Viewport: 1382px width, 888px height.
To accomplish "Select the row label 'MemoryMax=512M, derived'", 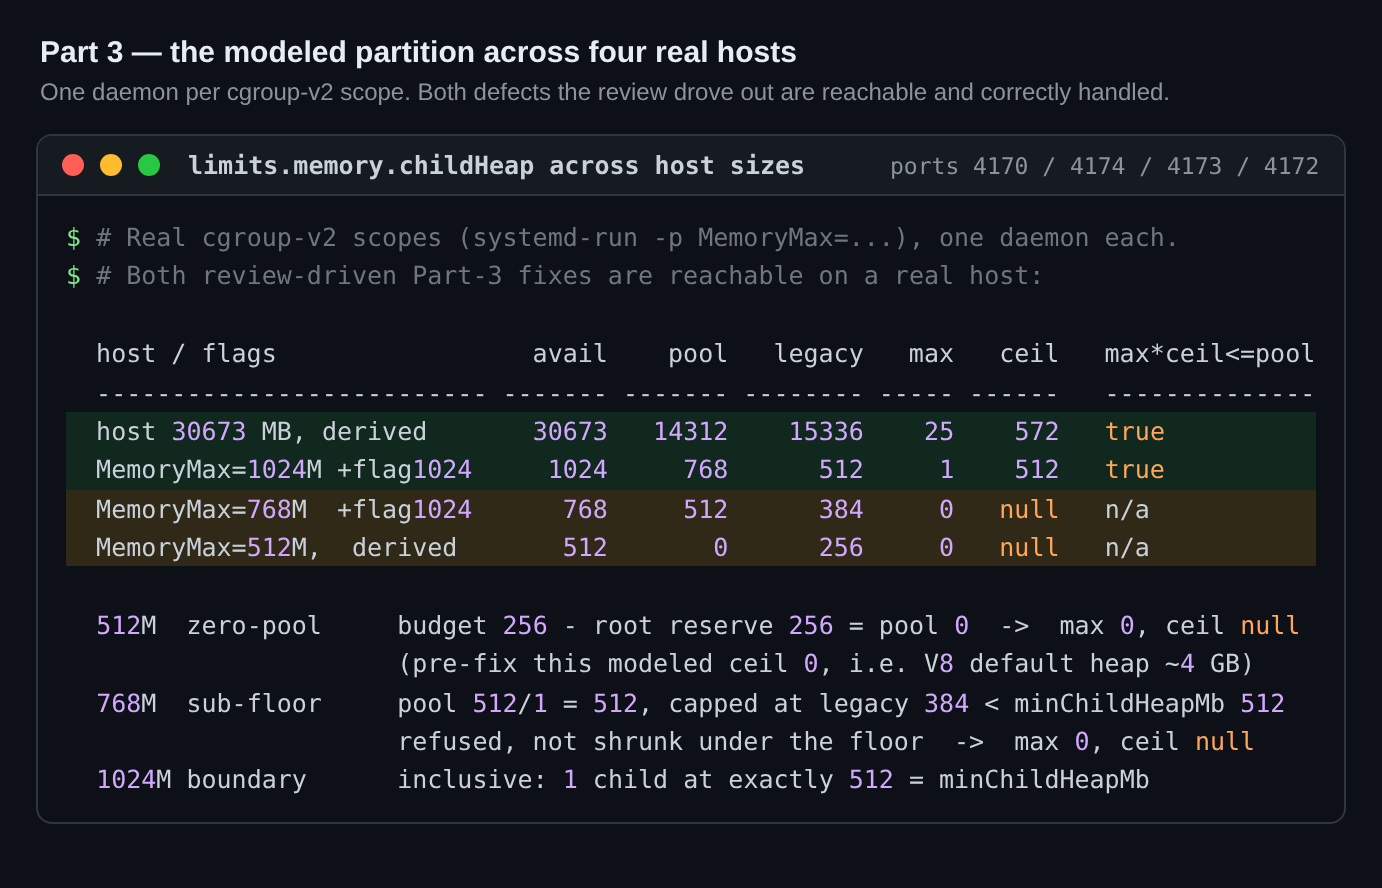I will point(276,548).
